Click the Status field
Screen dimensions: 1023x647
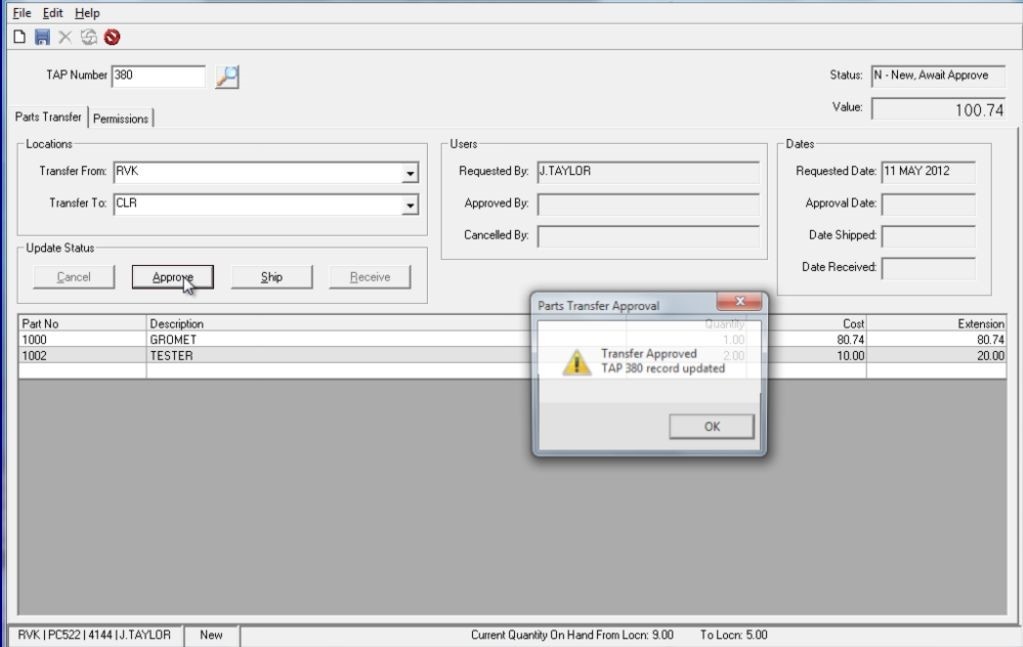pyautogui.click(x=938, y=76)
